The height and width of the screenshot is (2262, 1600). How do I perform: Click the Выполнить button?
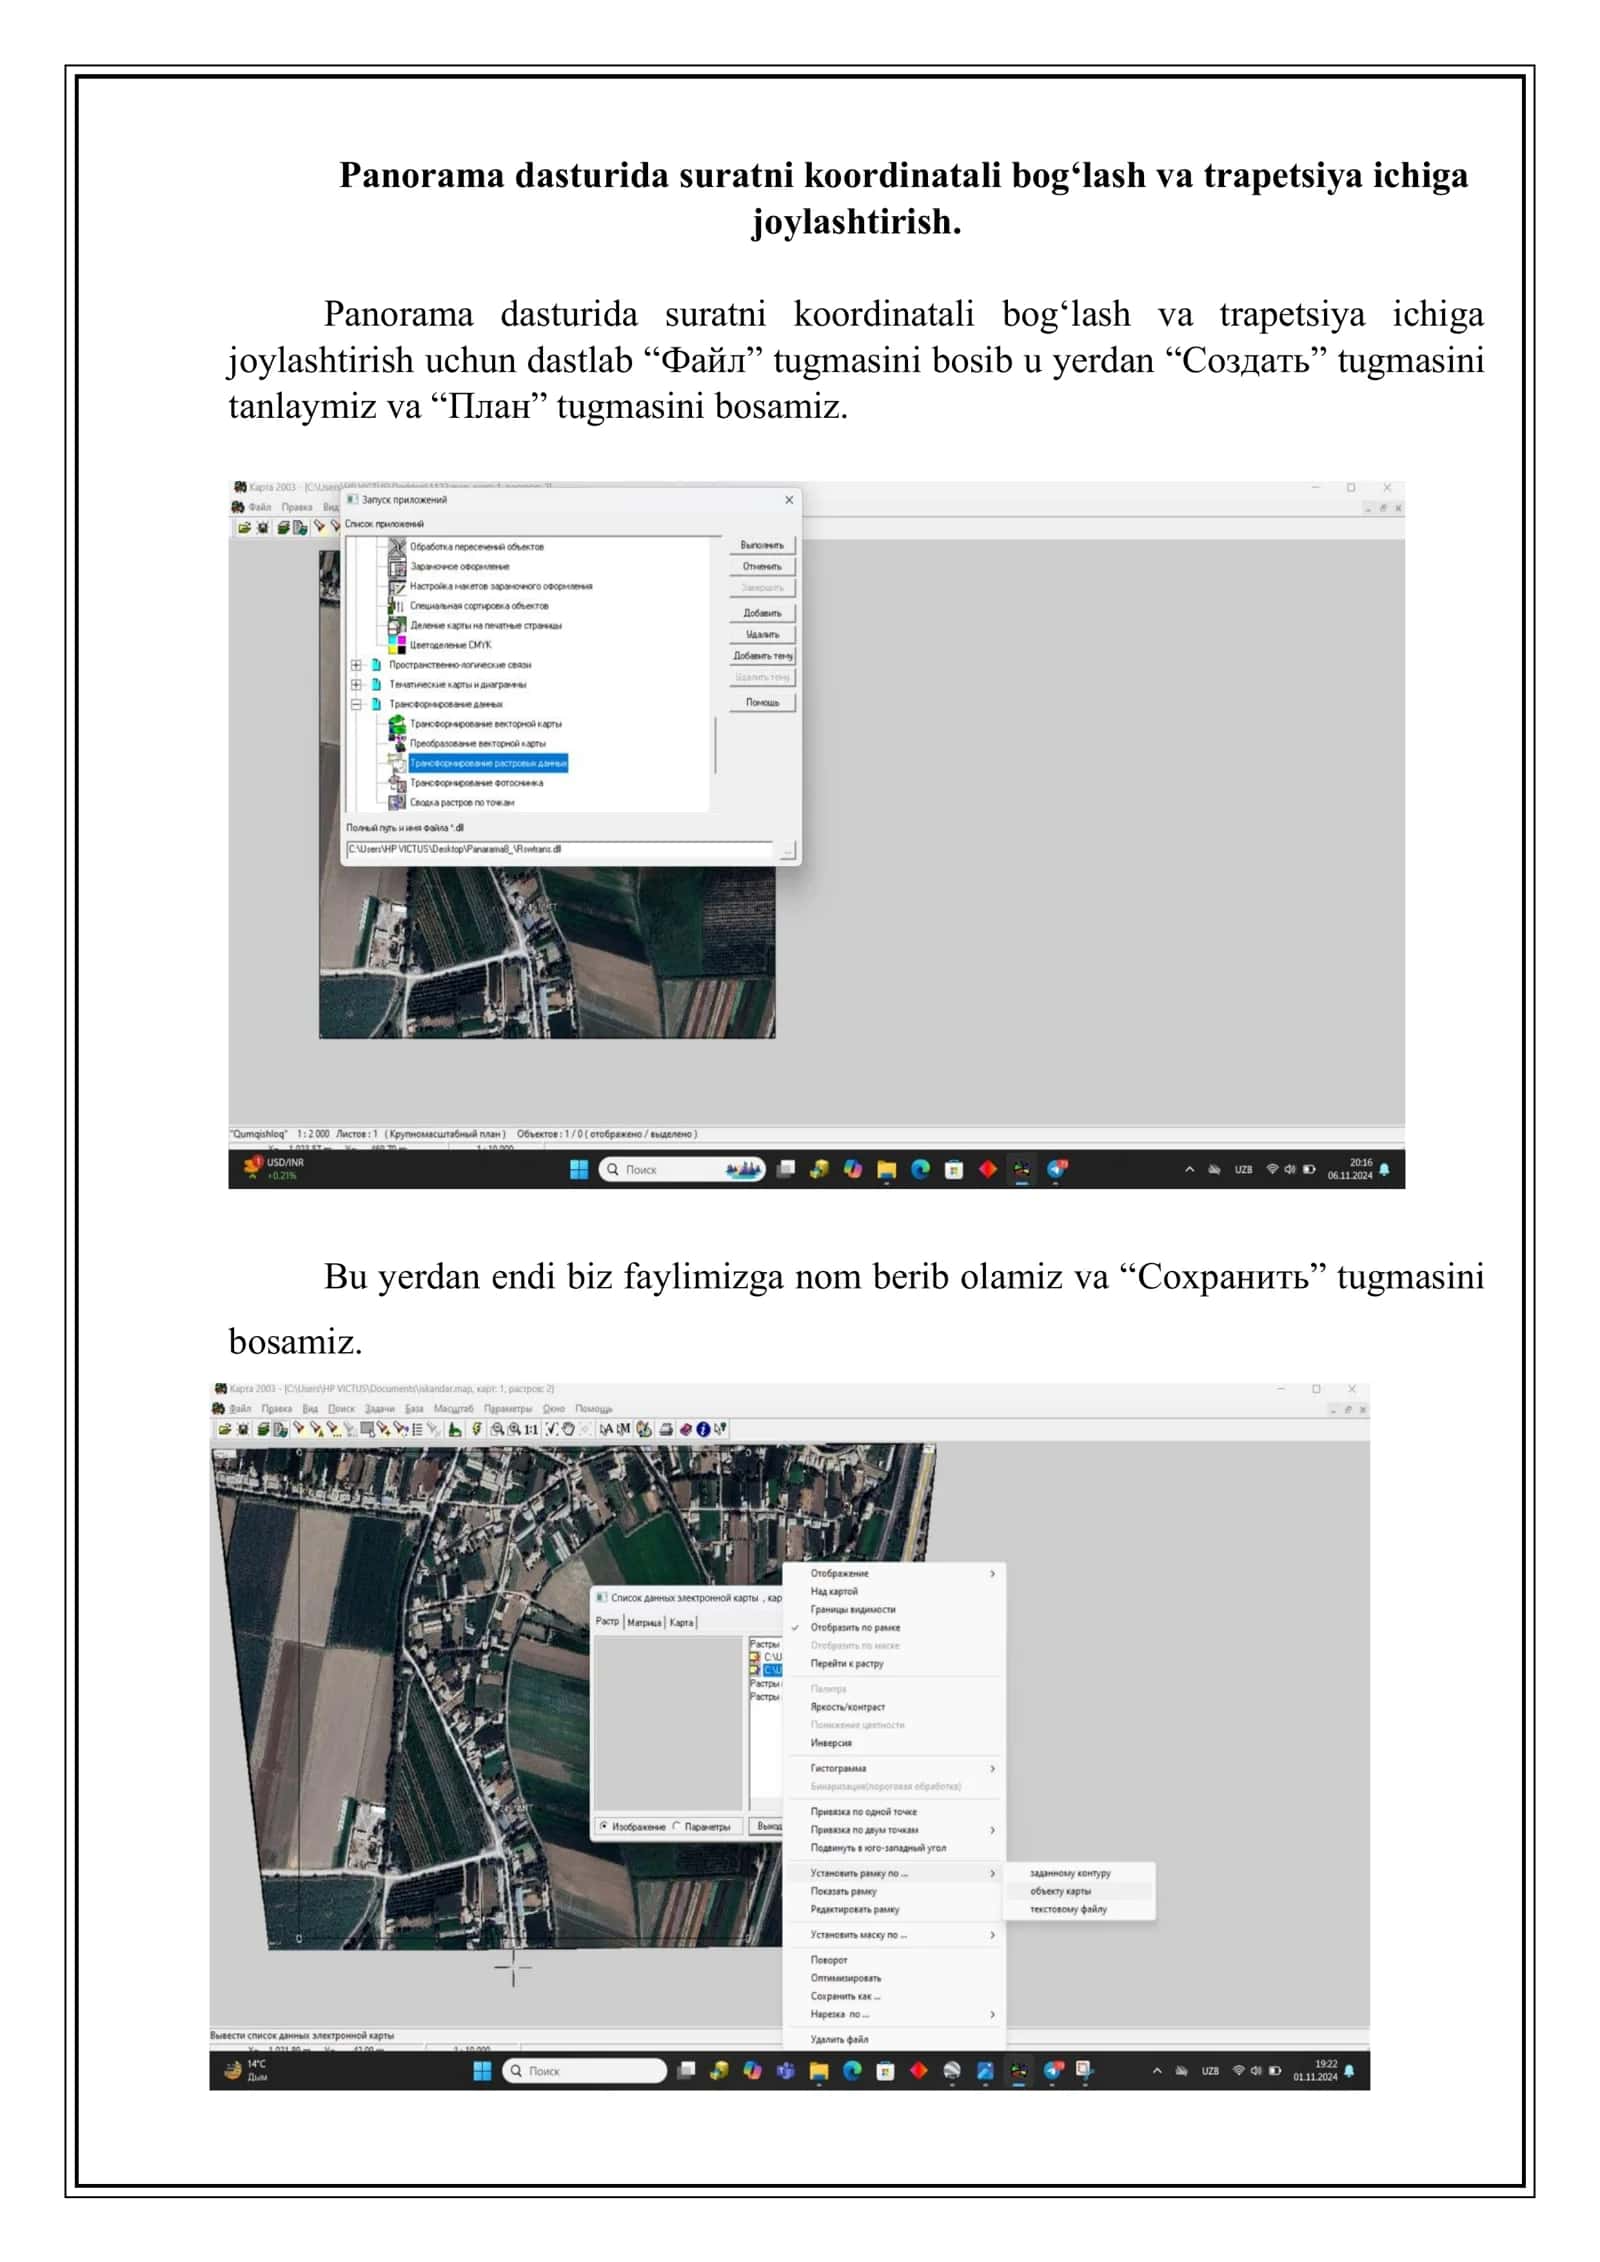coord(762,545)
